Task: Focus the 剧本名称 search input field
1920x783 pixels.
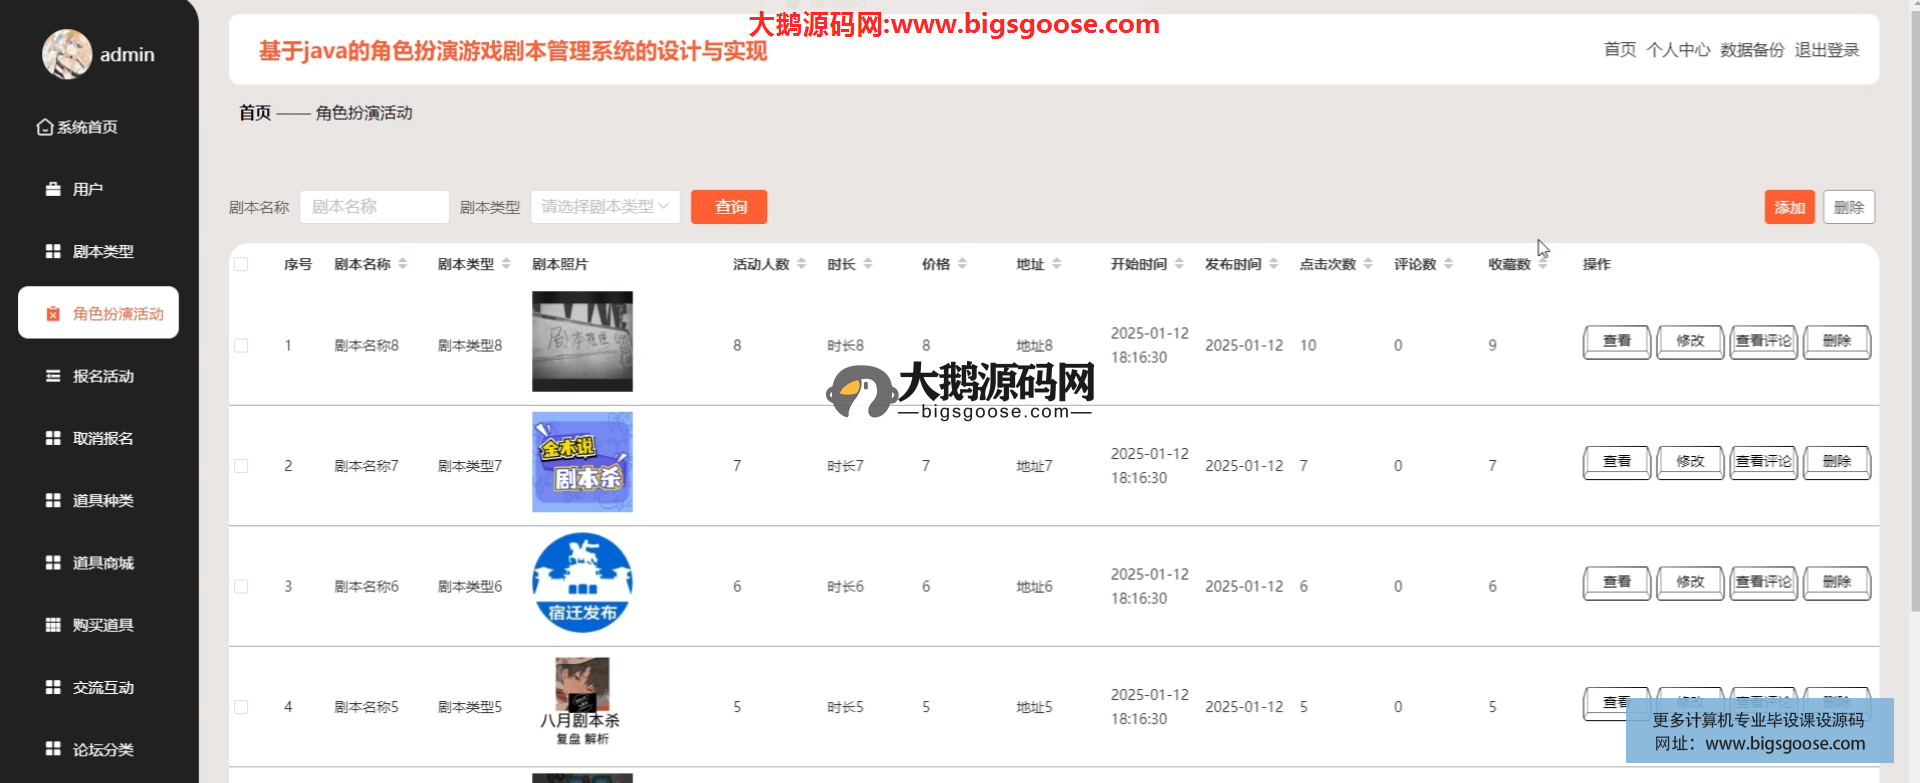Action: (374, 207)
